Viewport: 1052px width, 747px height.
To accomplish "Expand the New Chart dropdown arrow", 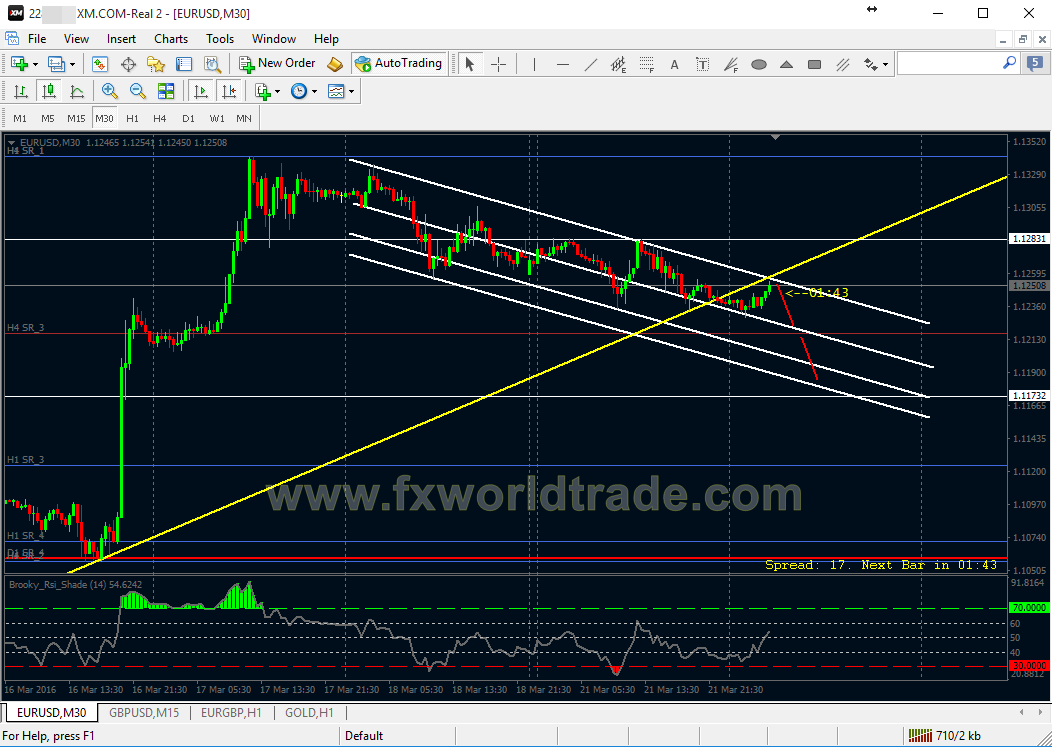I will [35, 64].
